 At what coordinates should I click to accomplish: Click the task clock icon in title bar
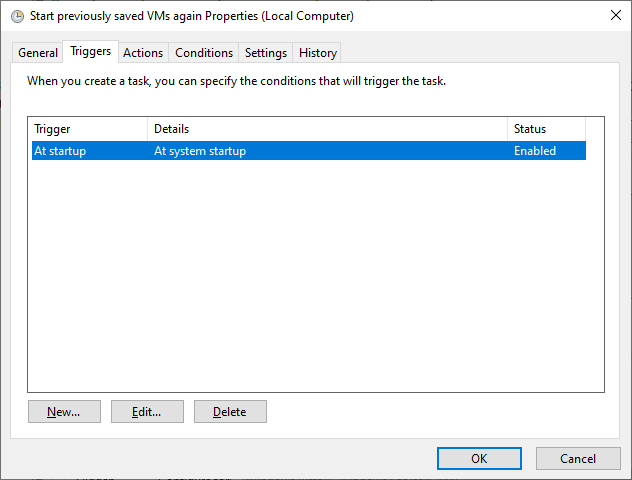[17, 16]
